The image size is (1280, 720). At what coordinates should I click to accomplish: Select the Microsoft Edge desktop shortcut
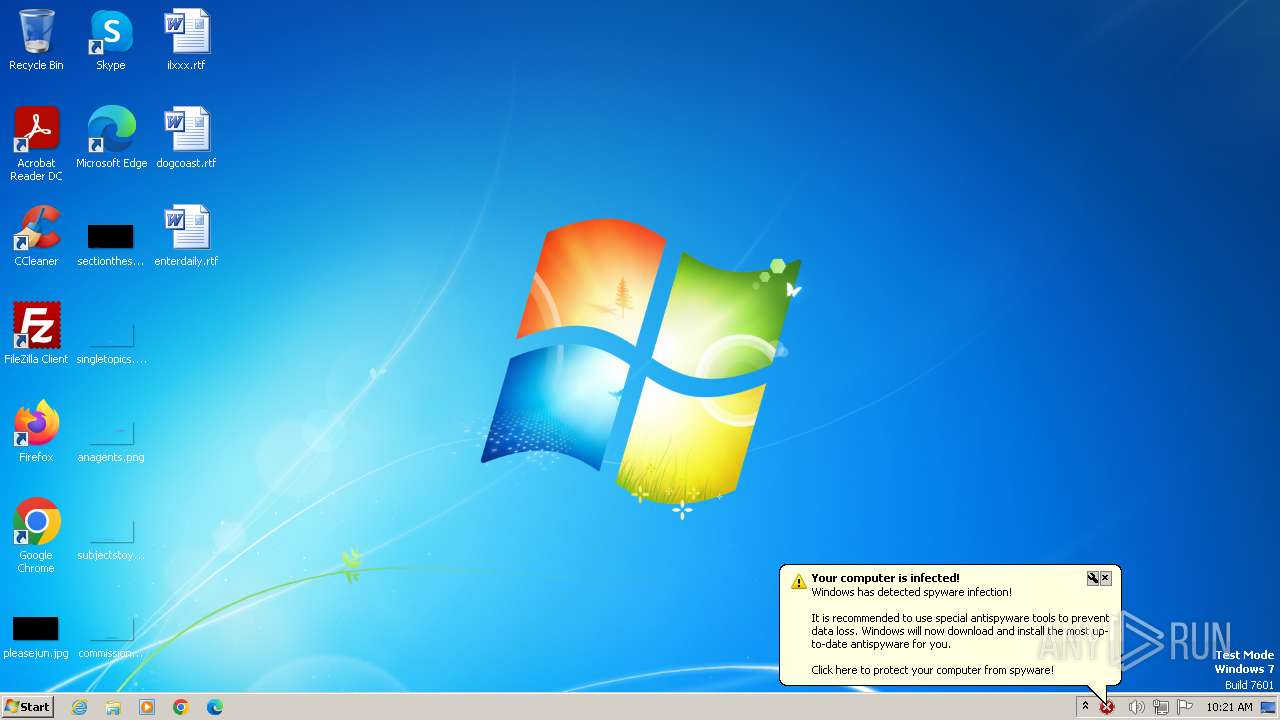(x=111, y=138)
